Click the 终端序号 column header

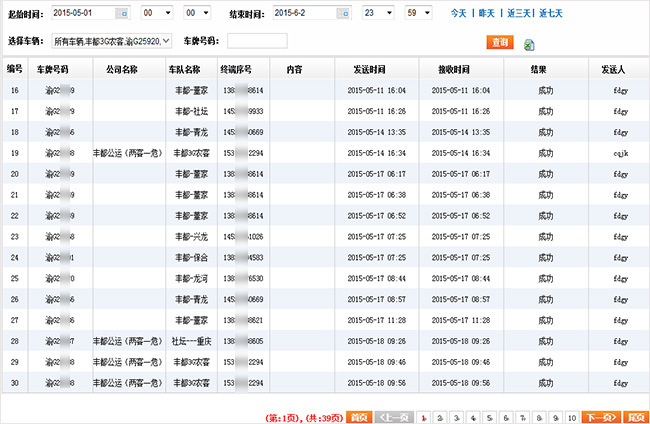236,69
